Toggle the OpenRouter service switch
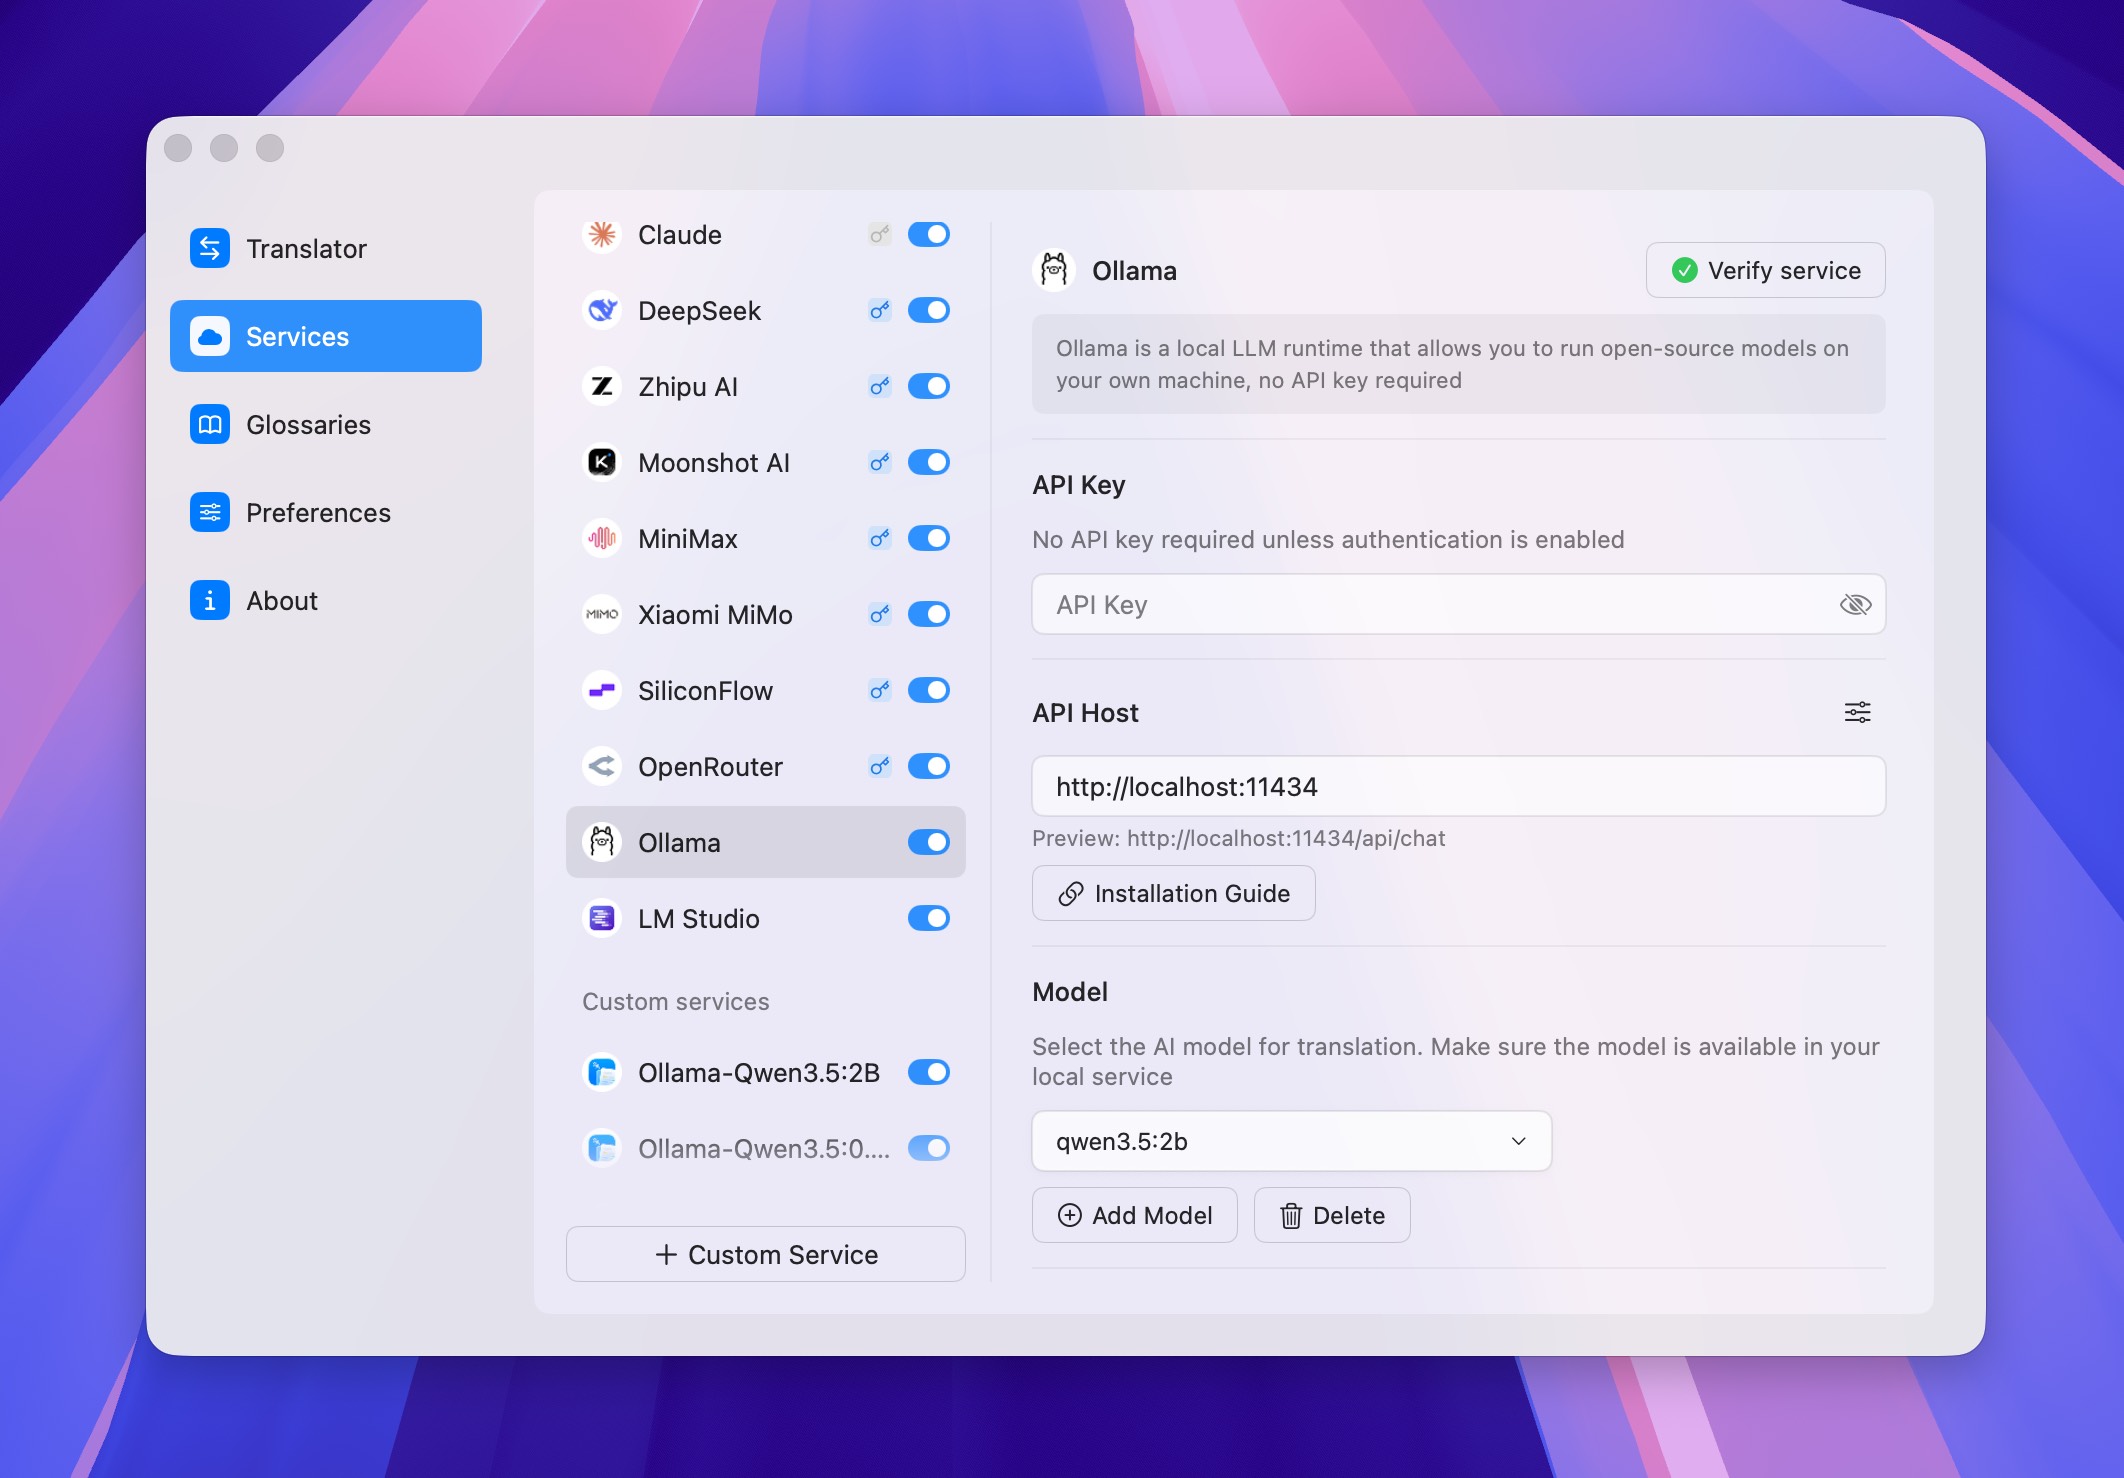Image resolution: width=2124 pixels, height=1478 pixels. click(x=929, y=767)
